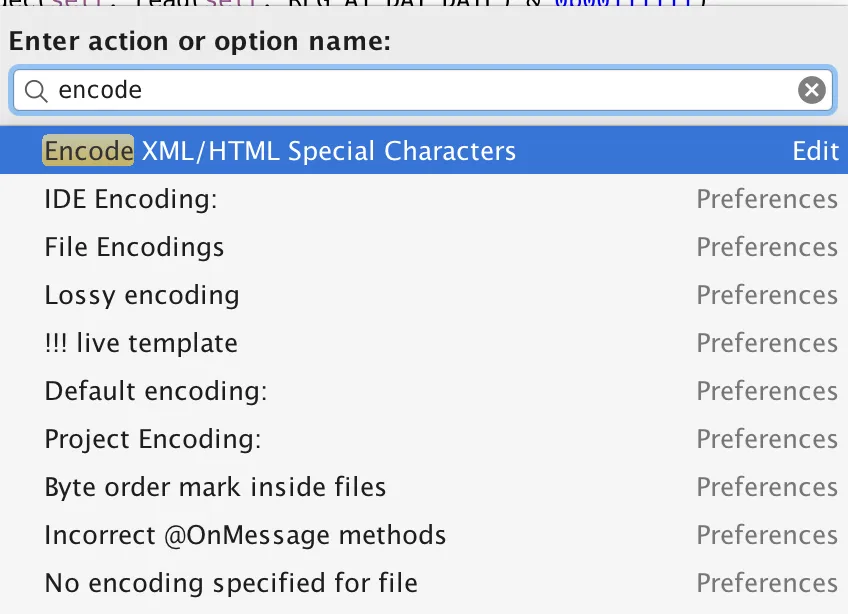Click the Edit label on the highlighted row
Viewport: 848px width, 614px height.
click(x=815, y=151)
